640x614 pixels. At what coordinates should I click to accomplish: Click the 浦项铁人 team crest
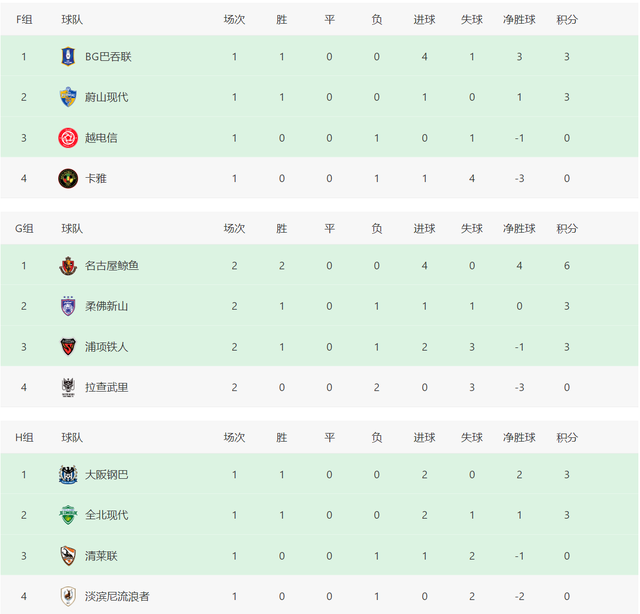[x=68, y=347]
